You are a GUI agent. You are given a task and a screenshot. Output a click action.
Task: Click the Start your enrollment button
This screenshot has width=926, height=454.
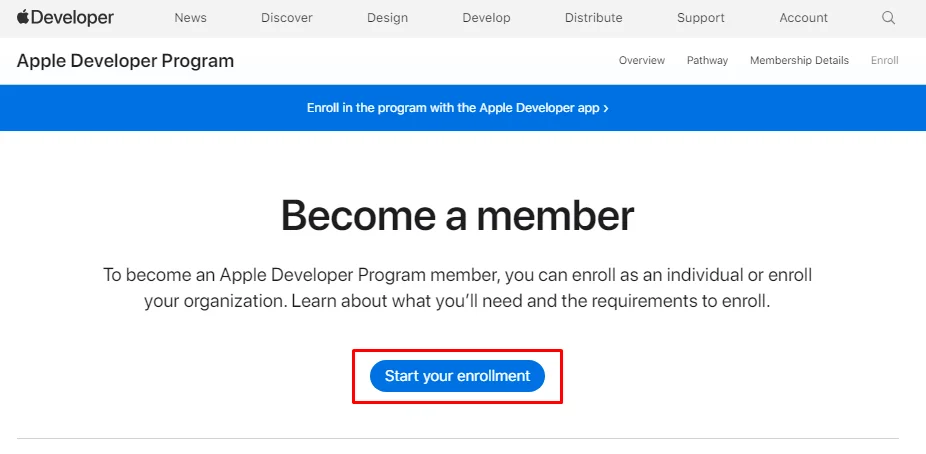(457, 376)
